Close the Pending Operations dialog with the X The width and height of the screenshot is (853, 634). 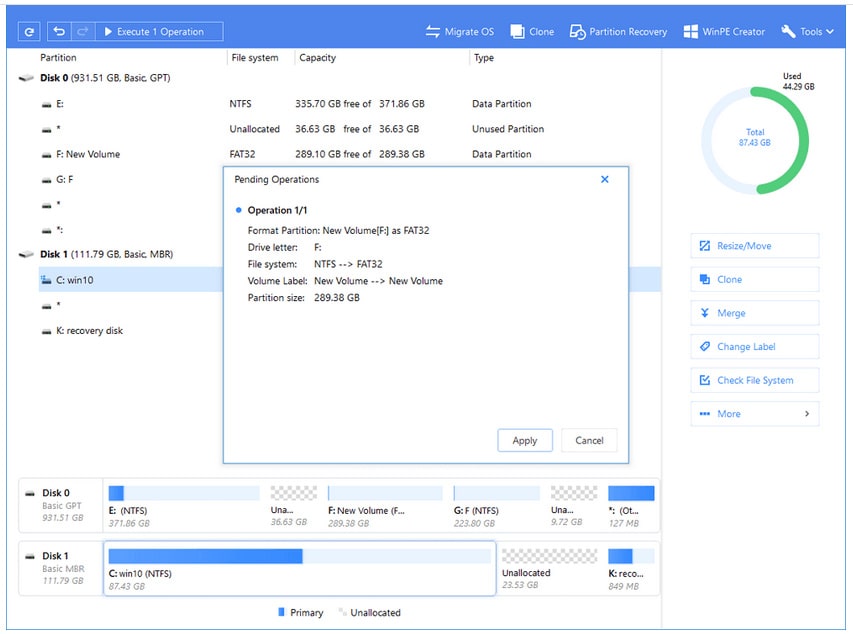click(604, 179)
